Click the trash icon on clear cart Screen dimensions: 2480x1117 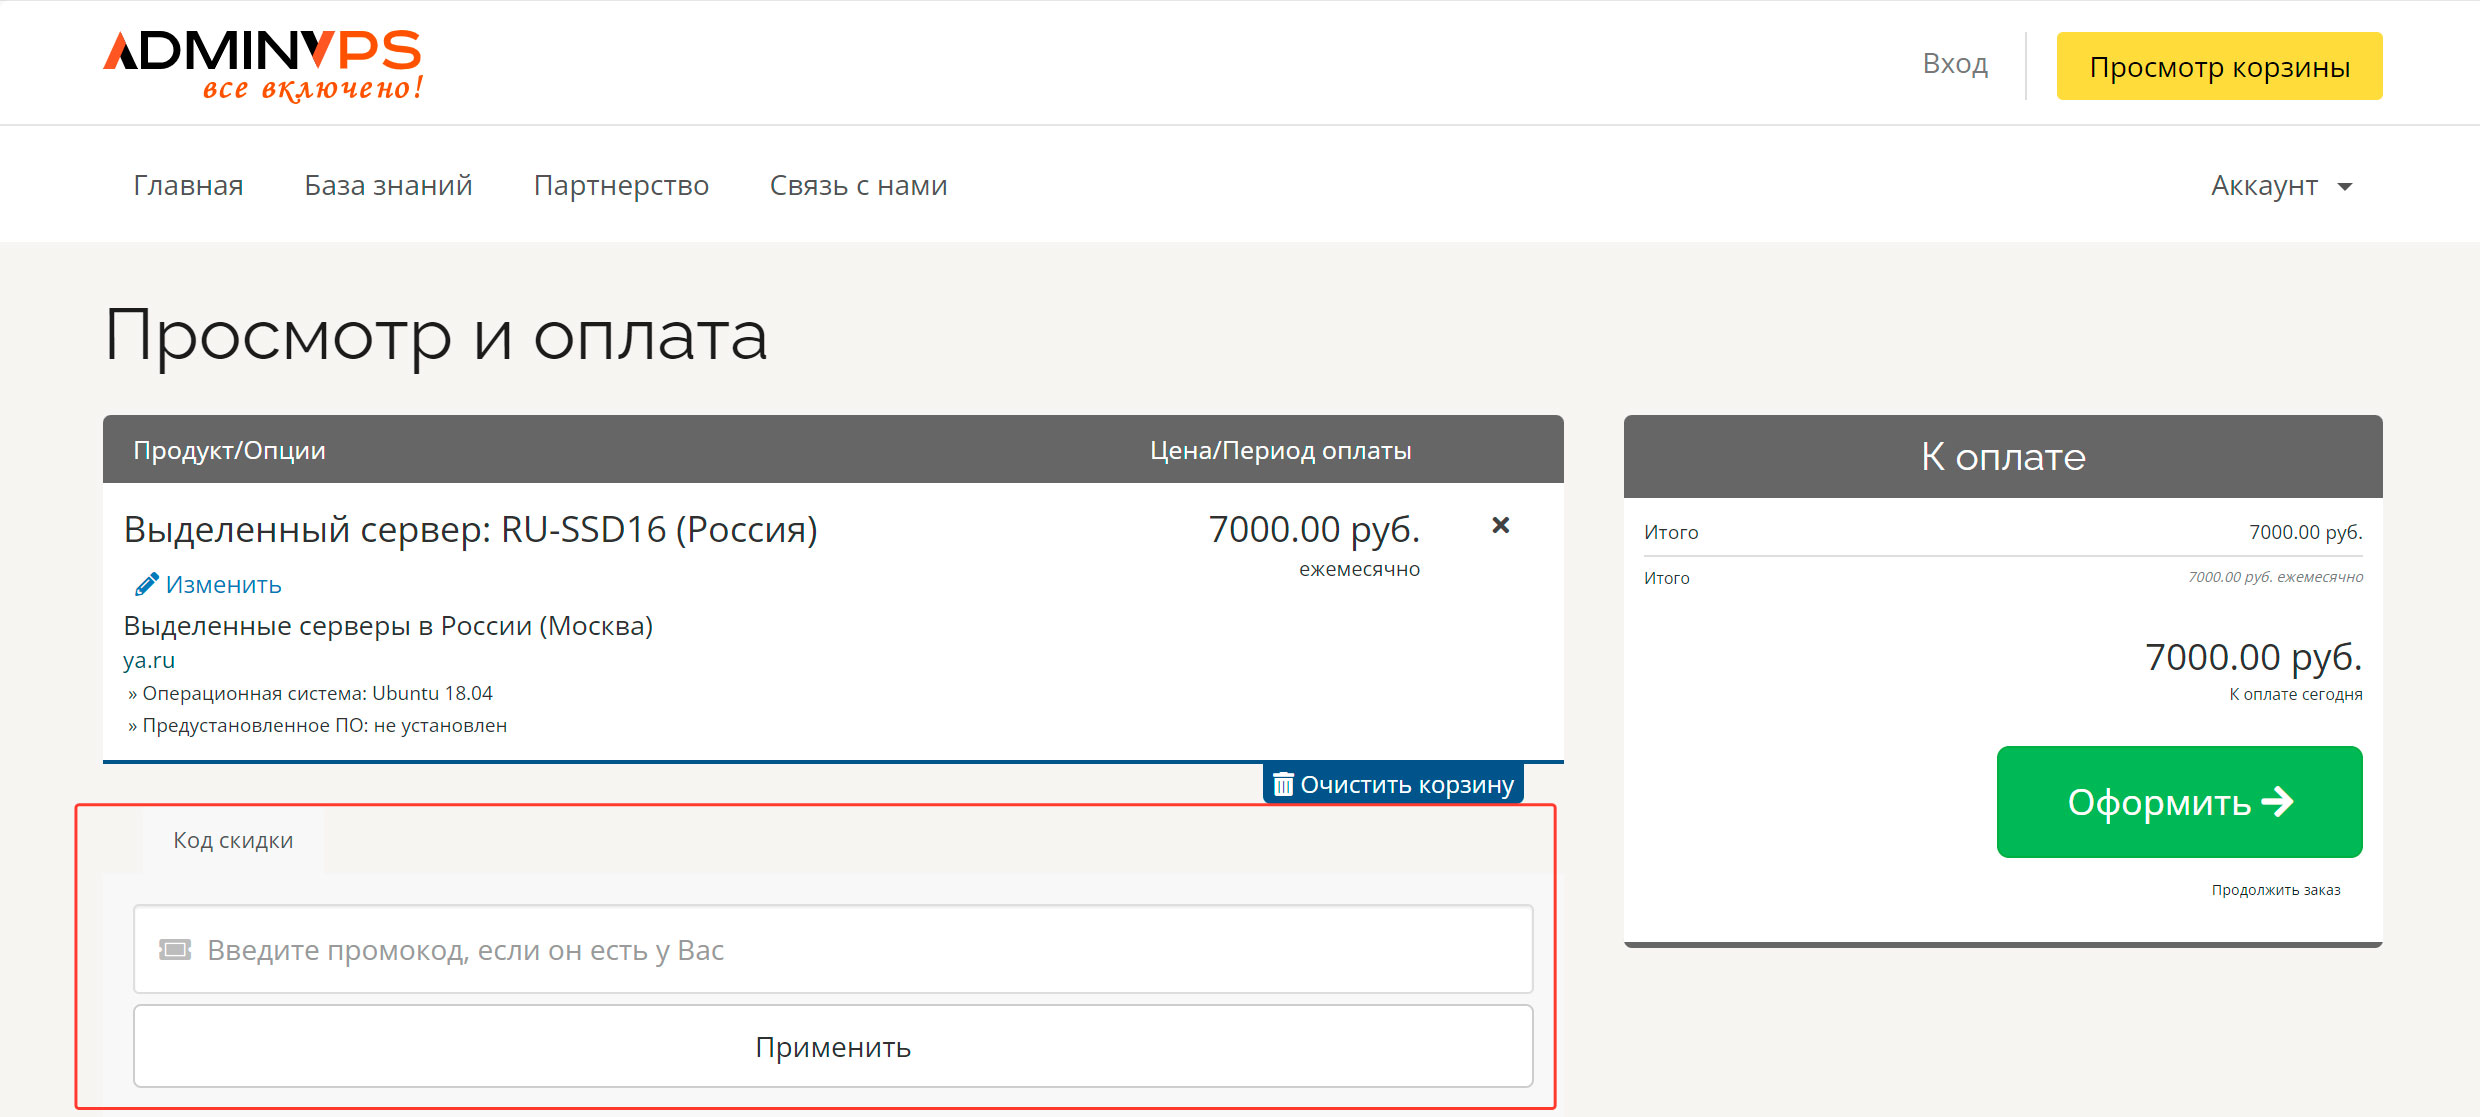[1283, 784]
